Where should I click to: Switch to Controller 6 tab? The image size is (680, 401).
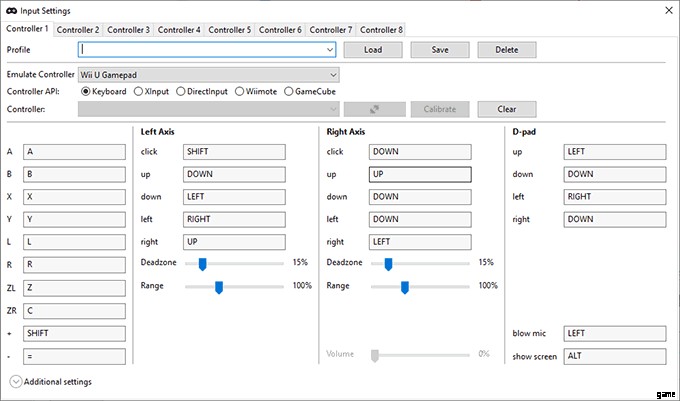[x=280, y=30]
